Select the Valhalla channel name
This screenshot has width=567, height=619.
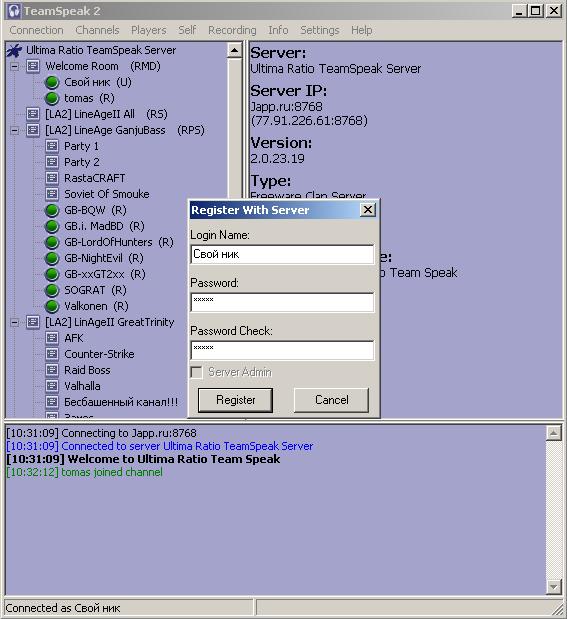pyautogui.click(x=82, y=386)
